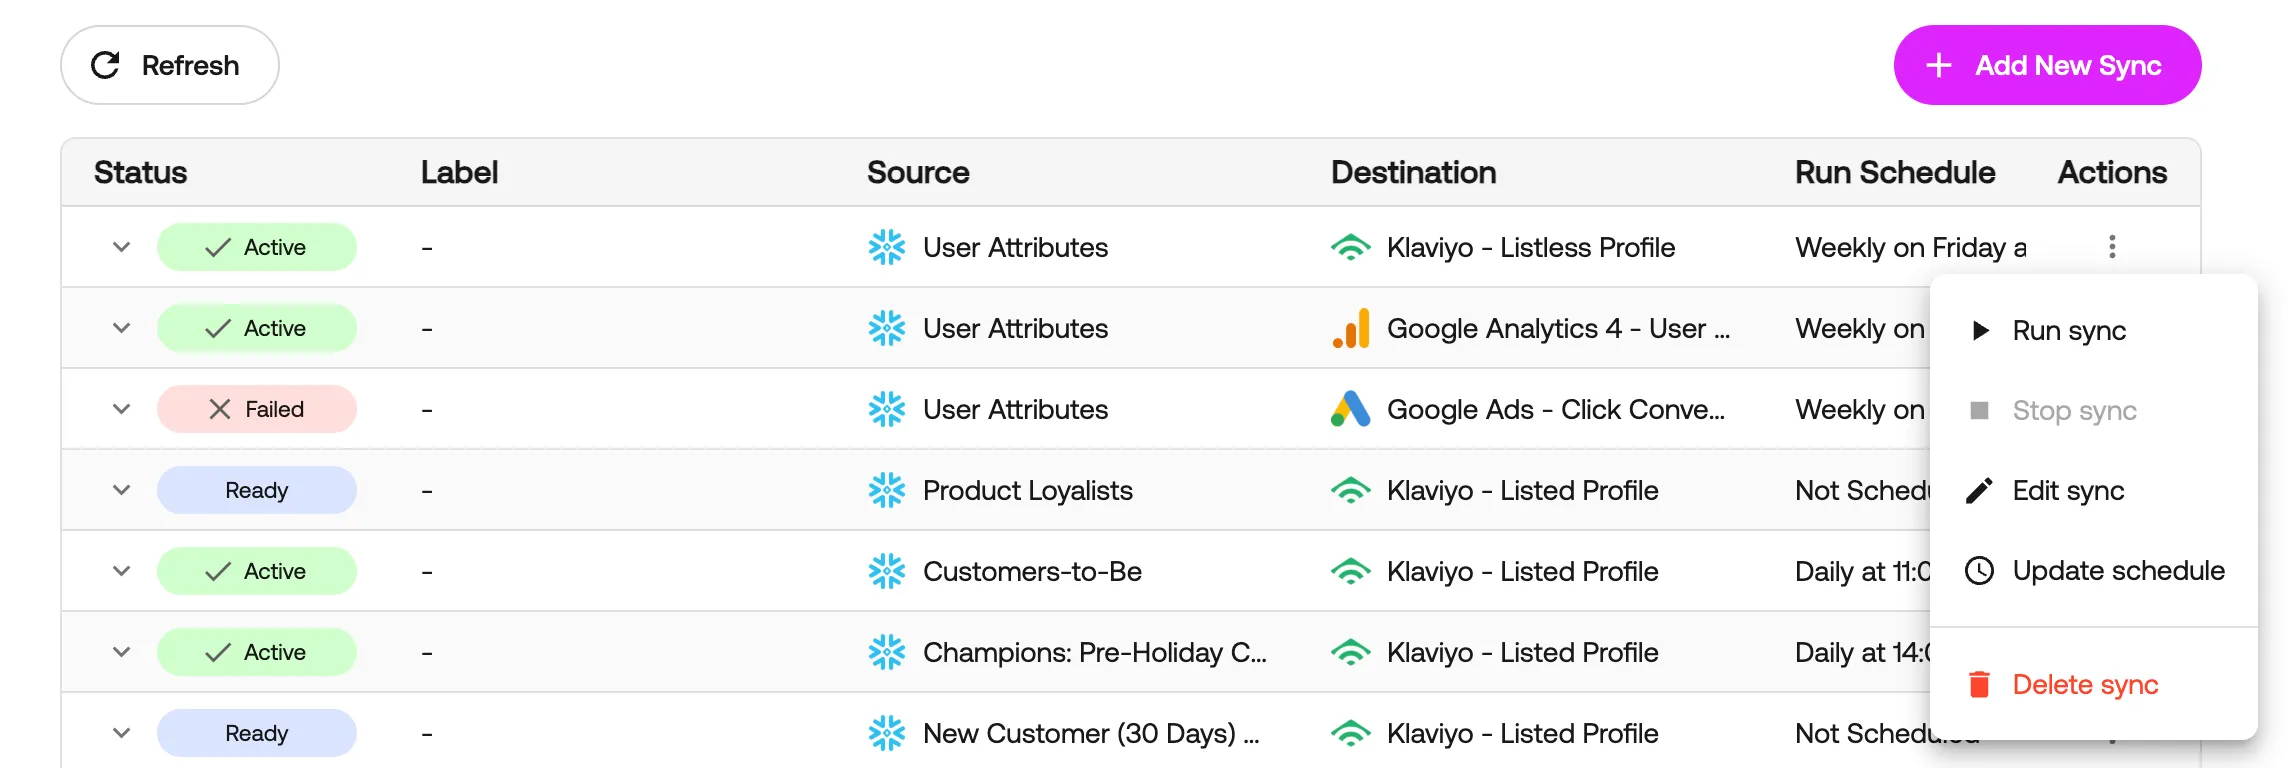The image size is (2288, 768).
Task: Open the three-dot actions menu for Klaviyo Listless Profile
Action: click(2112, 247)
